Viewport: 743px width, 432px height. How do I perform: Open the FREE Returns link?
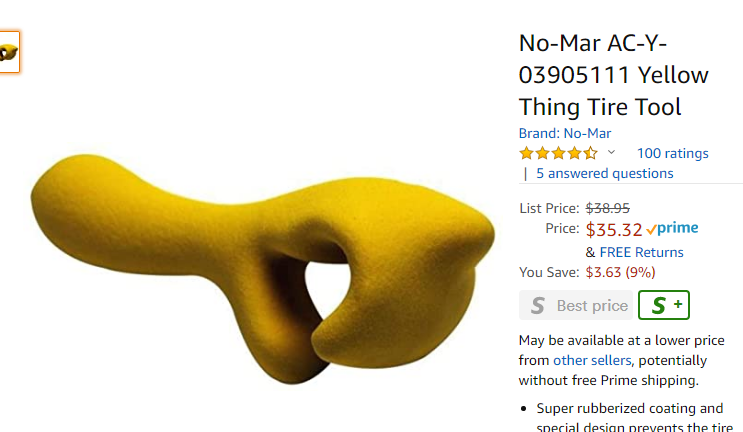pyautogui.click(x=641, y=252)
